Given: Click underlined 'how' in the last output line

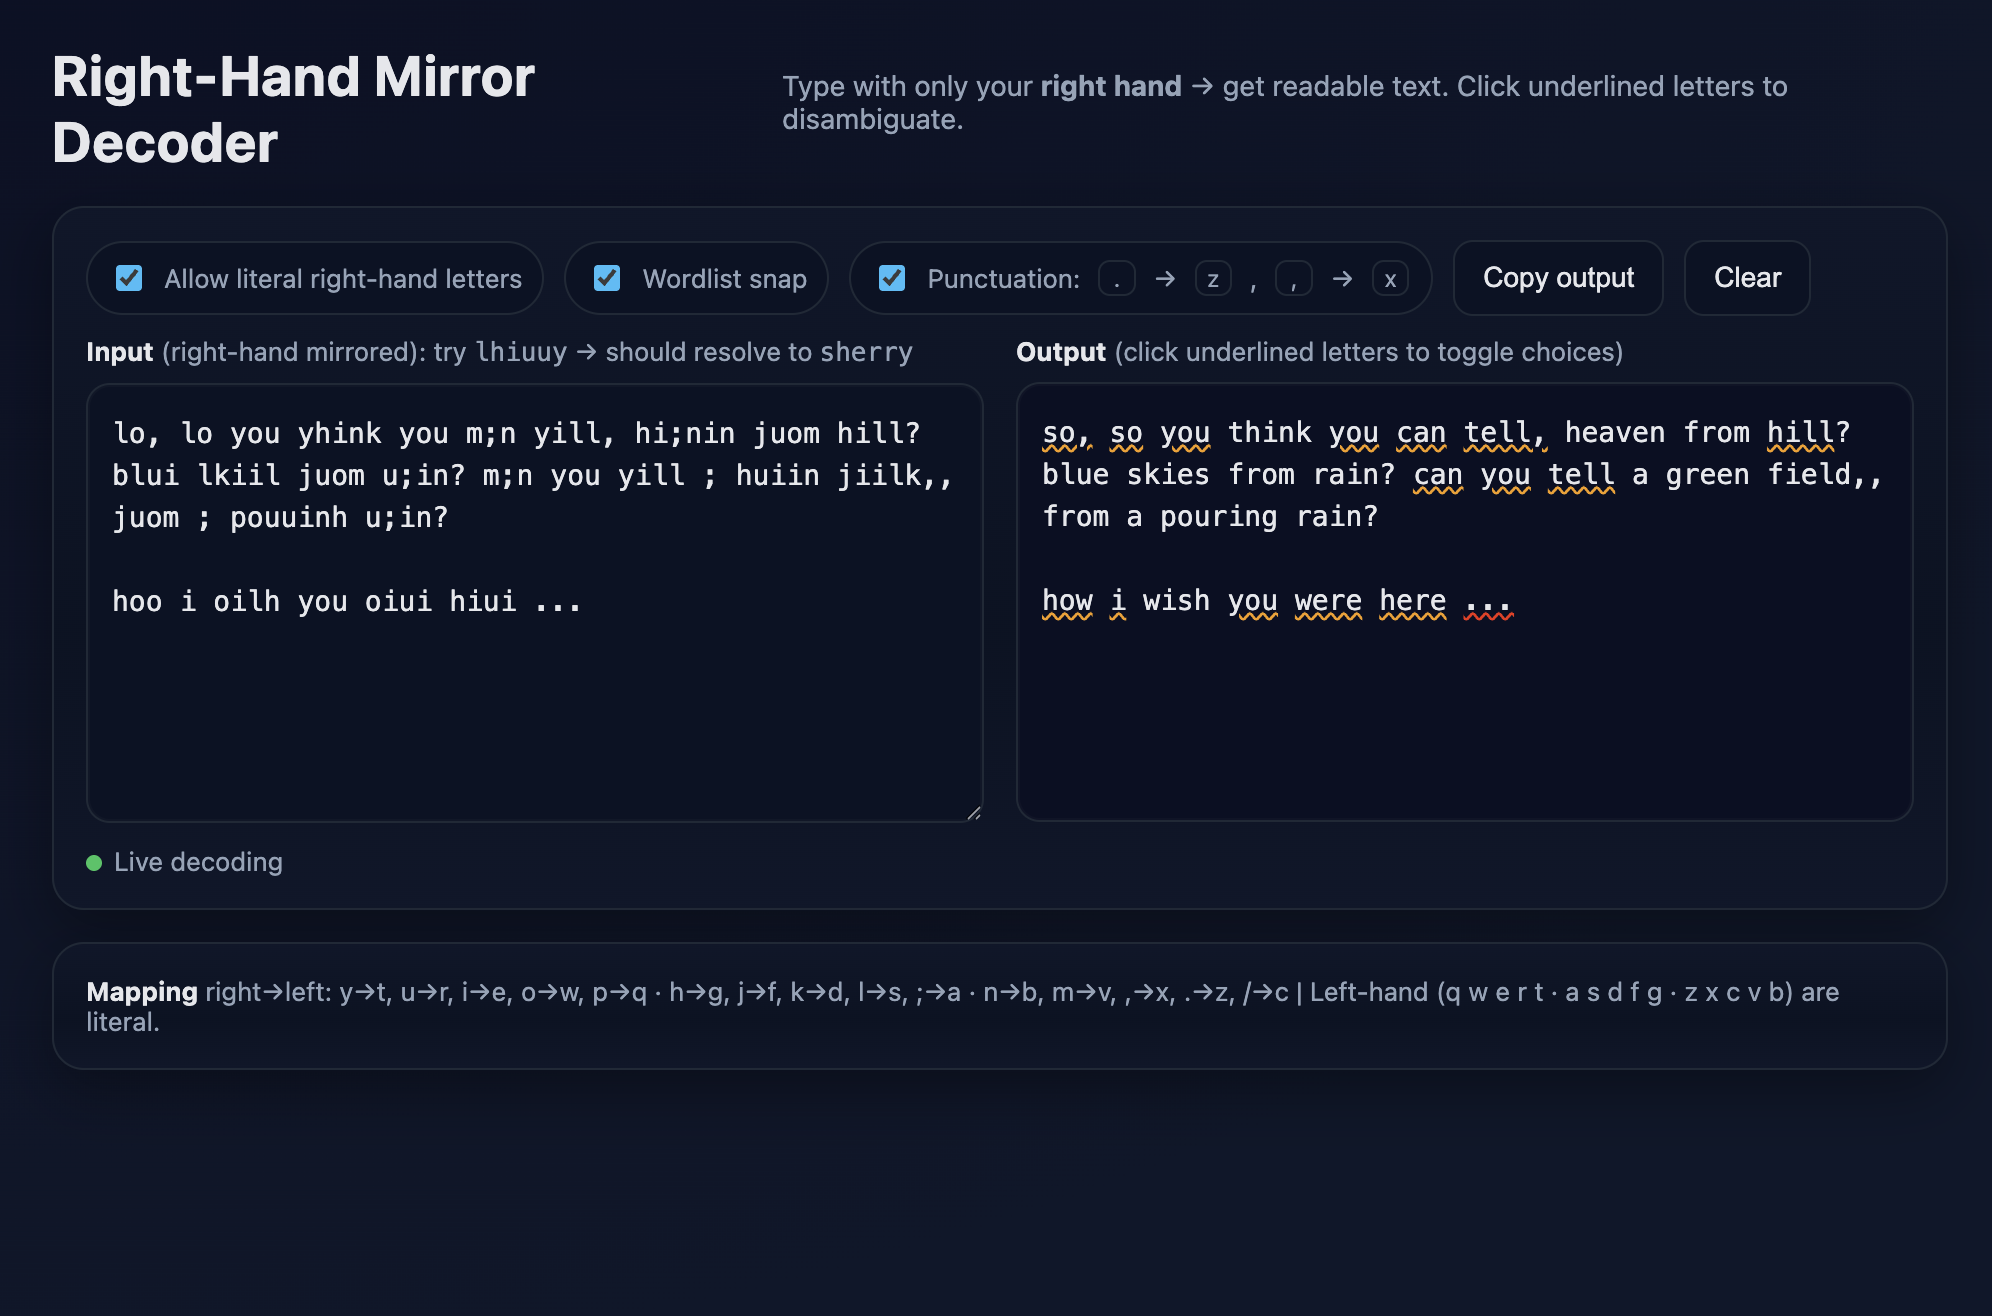Looking at the screenshot, I should pos(1067,601).
